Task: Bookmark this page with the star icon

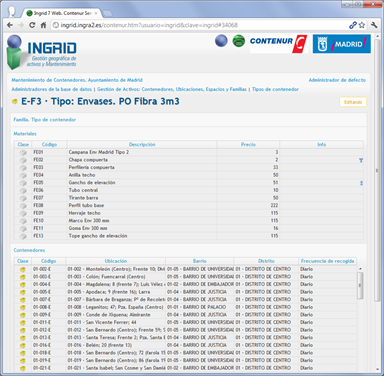Action: [362, 25]
